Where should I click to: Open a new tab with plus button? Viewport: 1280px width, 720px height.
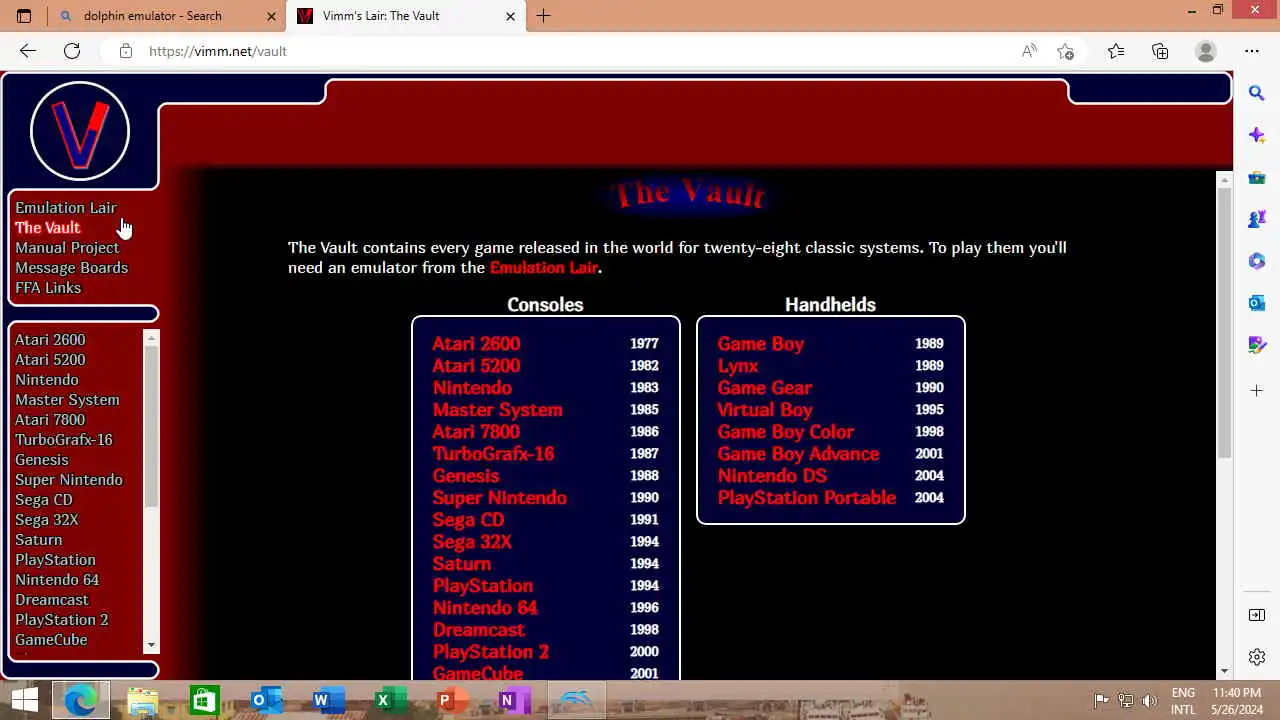(543, 16)
